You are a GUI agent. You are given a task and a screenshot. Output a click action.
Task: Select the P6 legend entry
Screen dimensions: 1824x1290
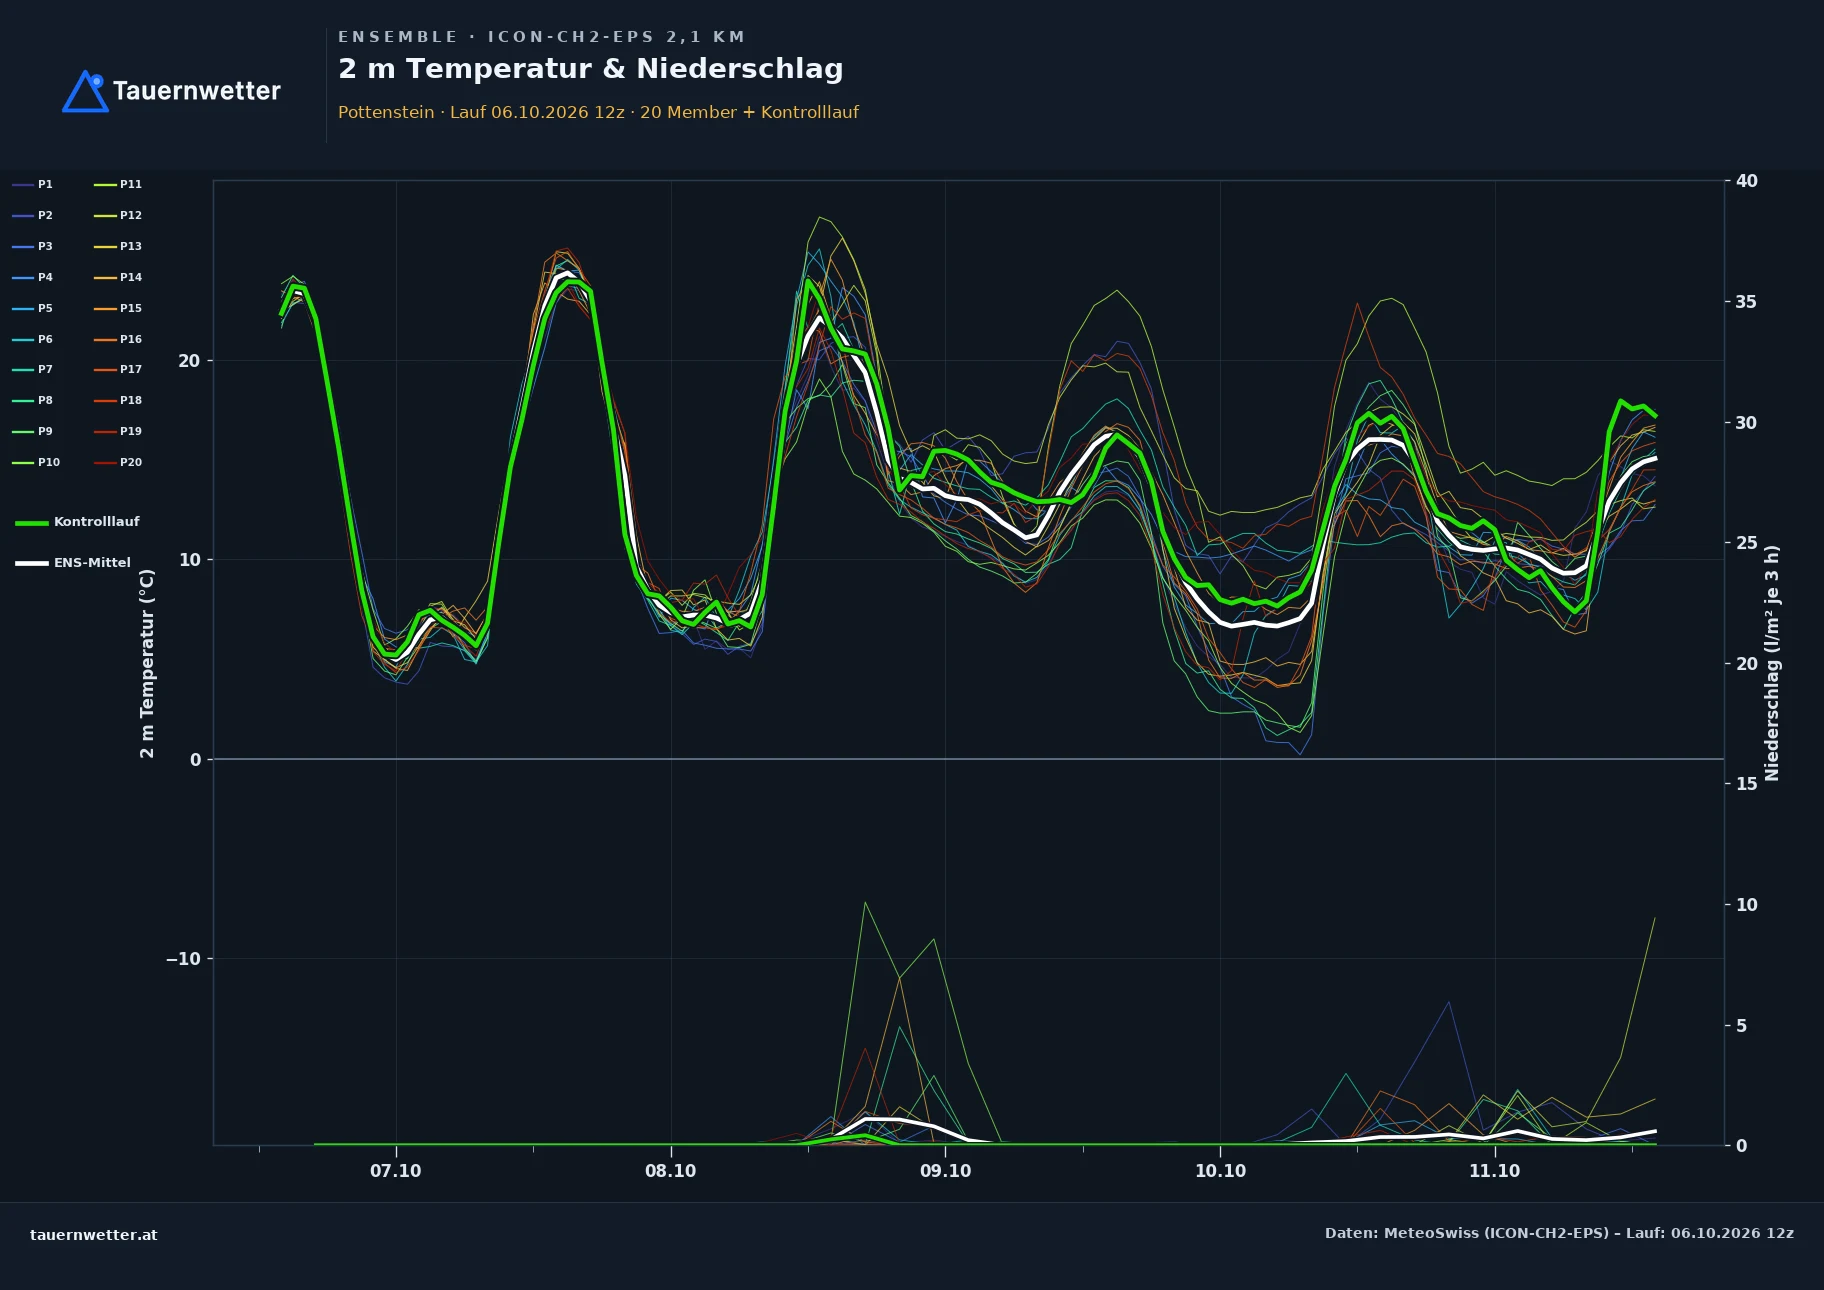pos(33,339)
